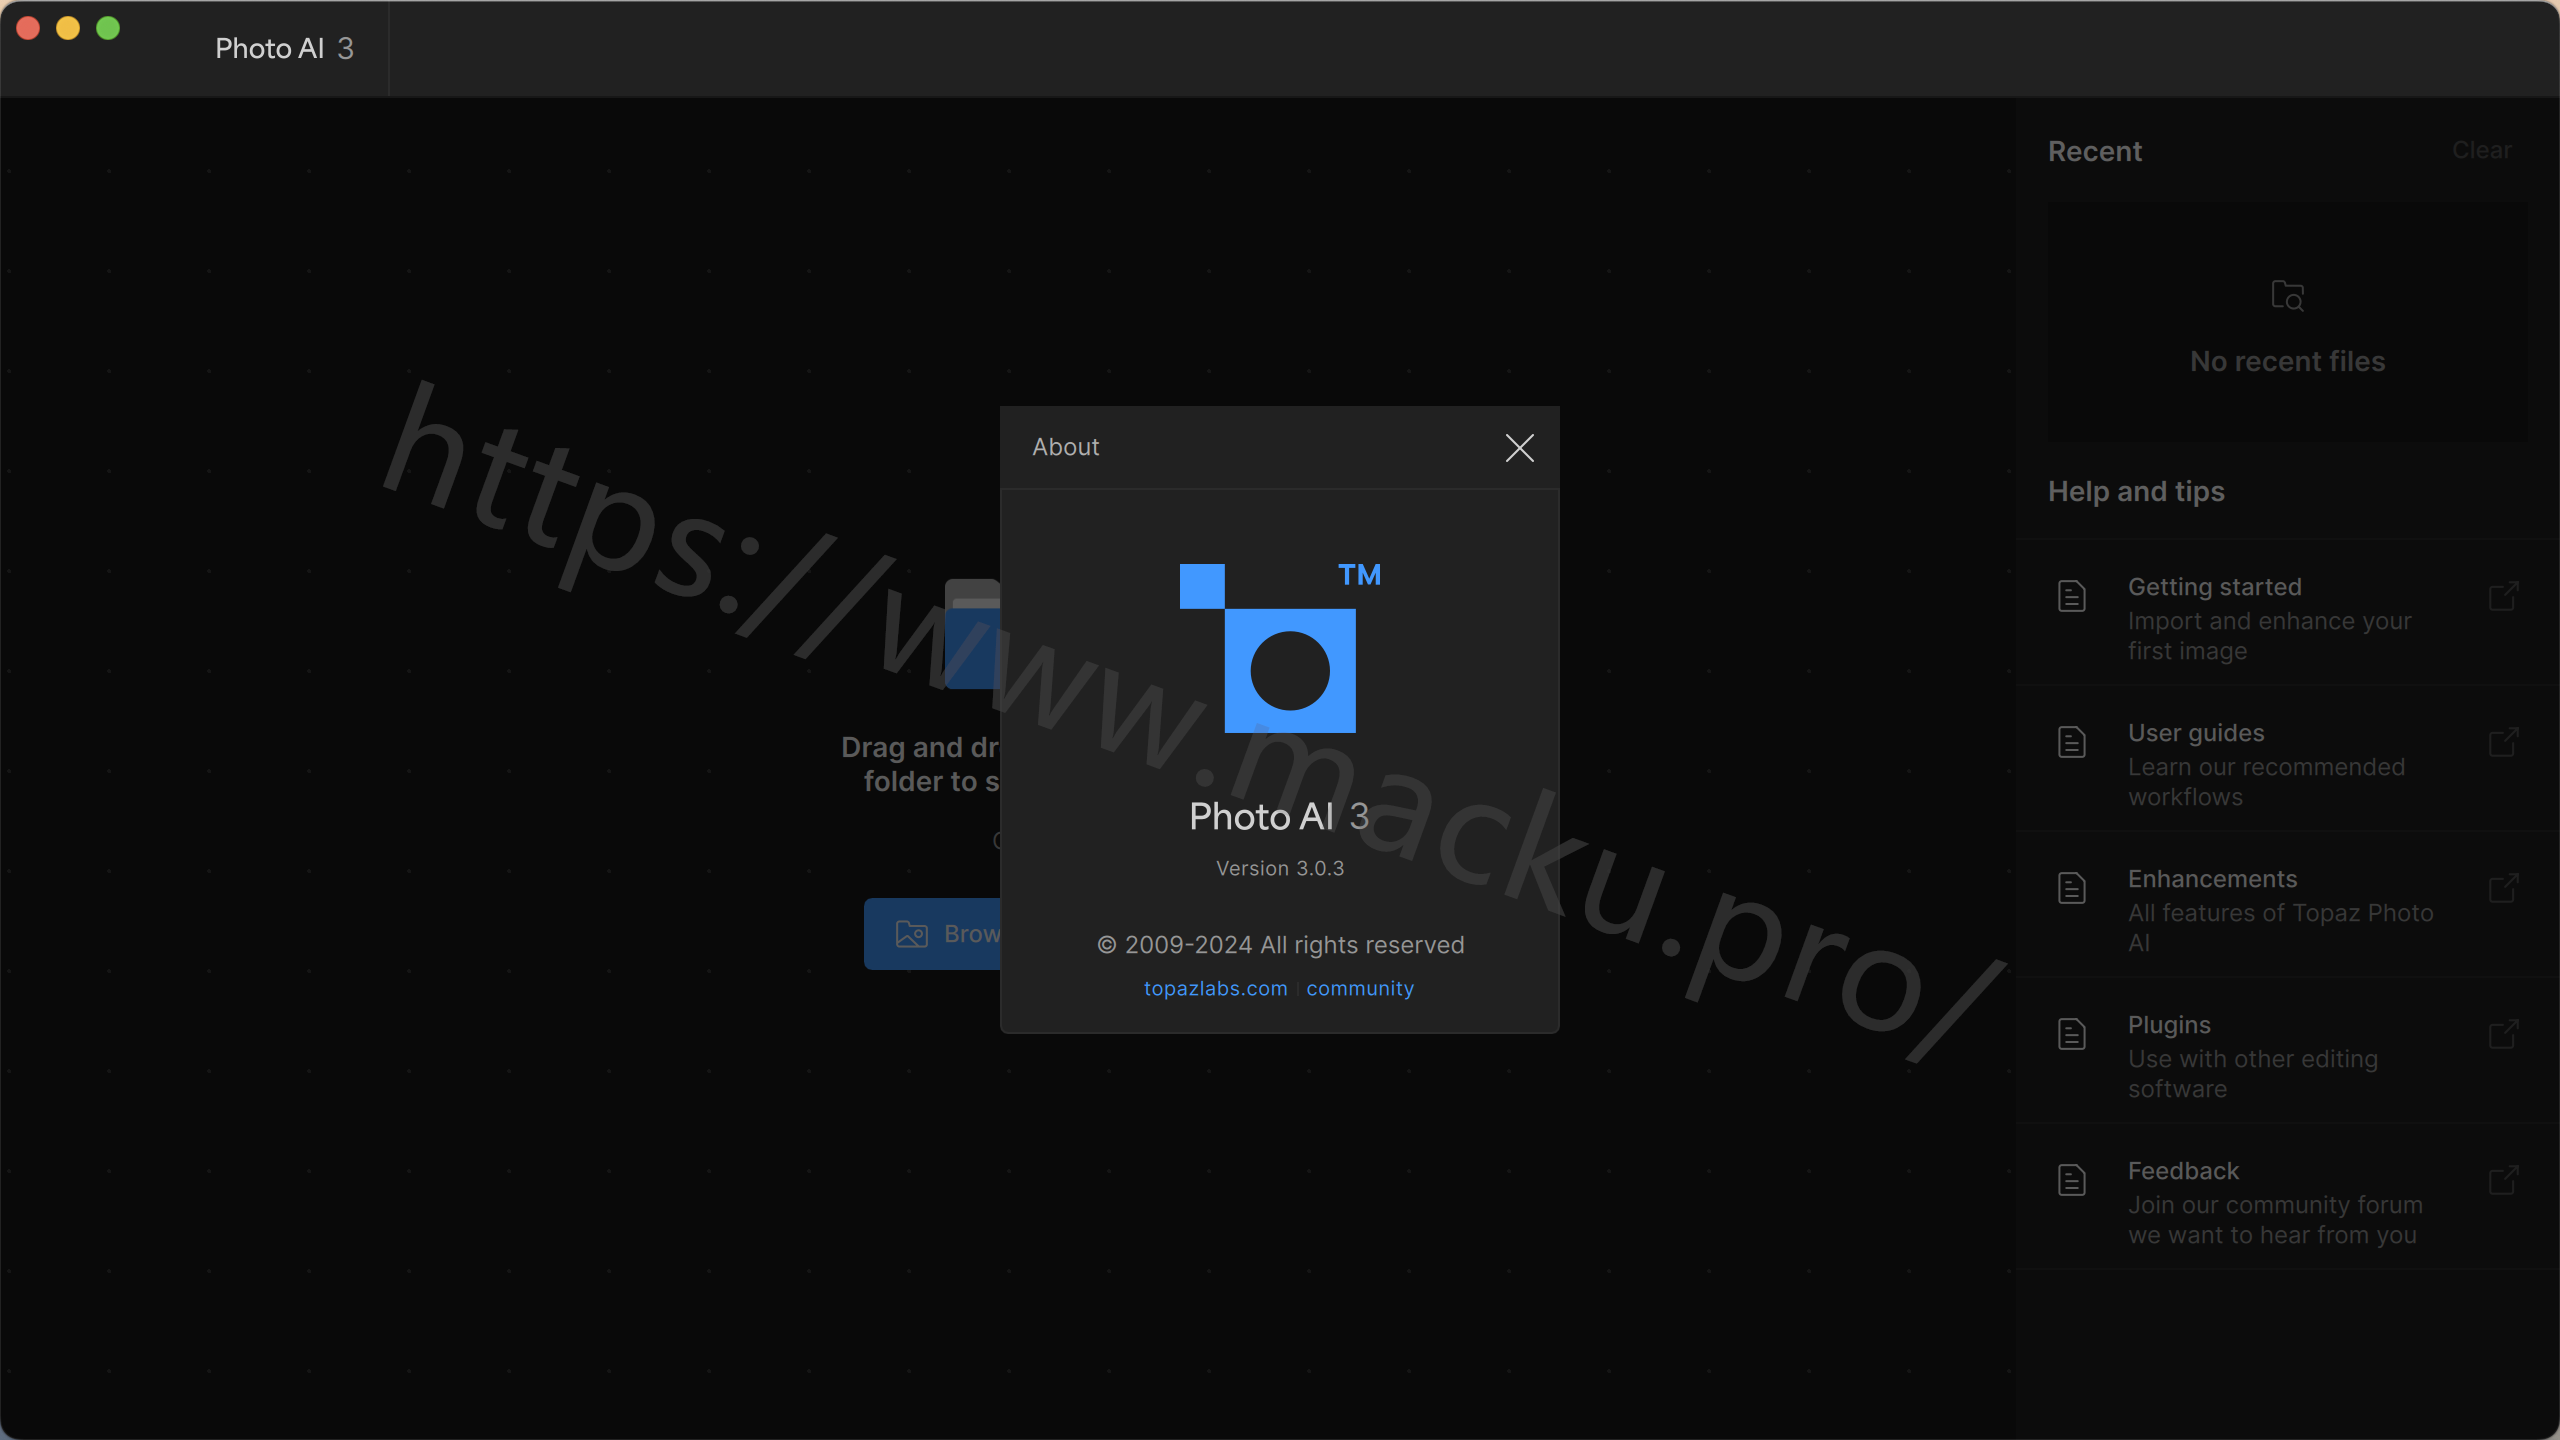Click the No recent files search-folder icon

tap(2287, 296)
